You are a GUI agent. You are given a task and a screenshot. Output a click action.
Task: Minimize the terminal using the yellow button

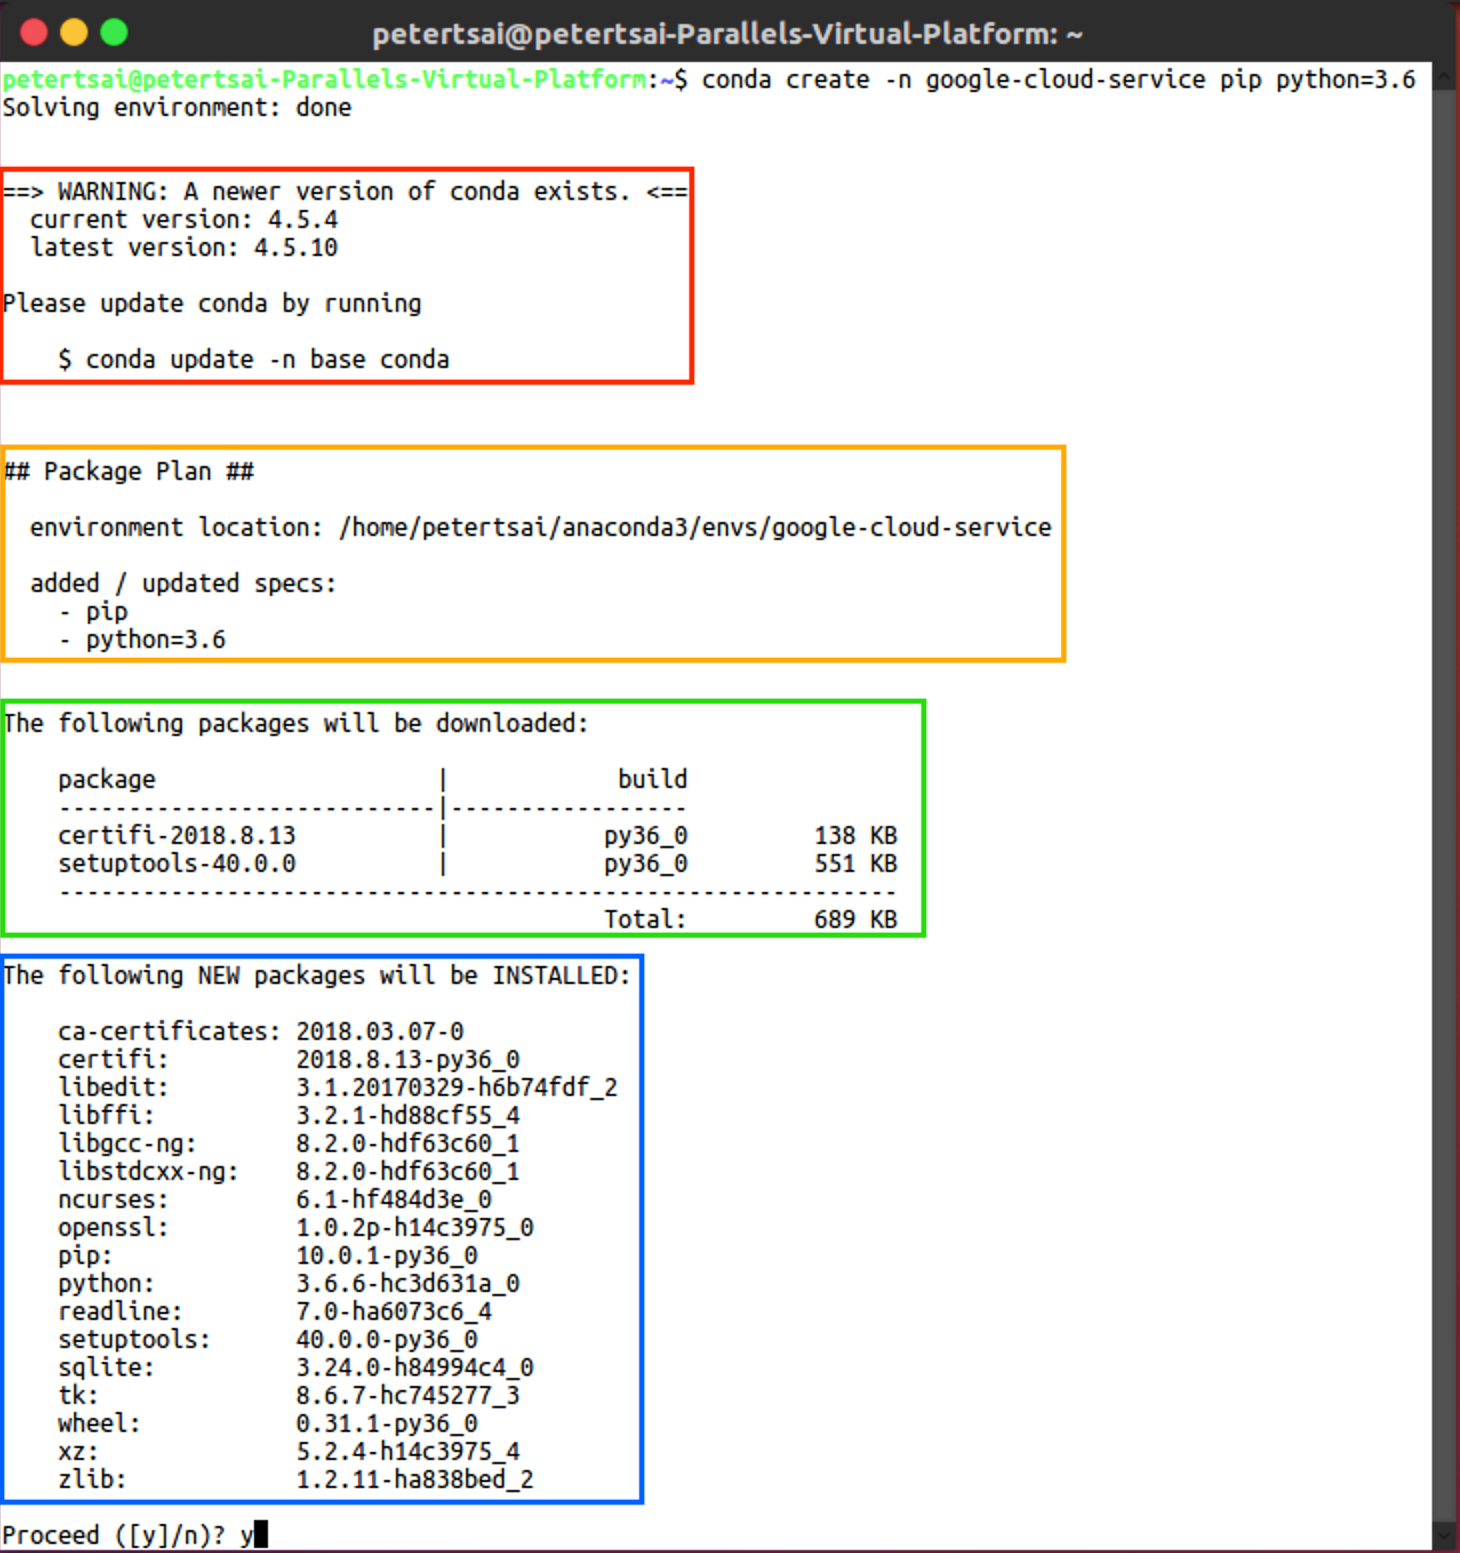pos(74,33)
